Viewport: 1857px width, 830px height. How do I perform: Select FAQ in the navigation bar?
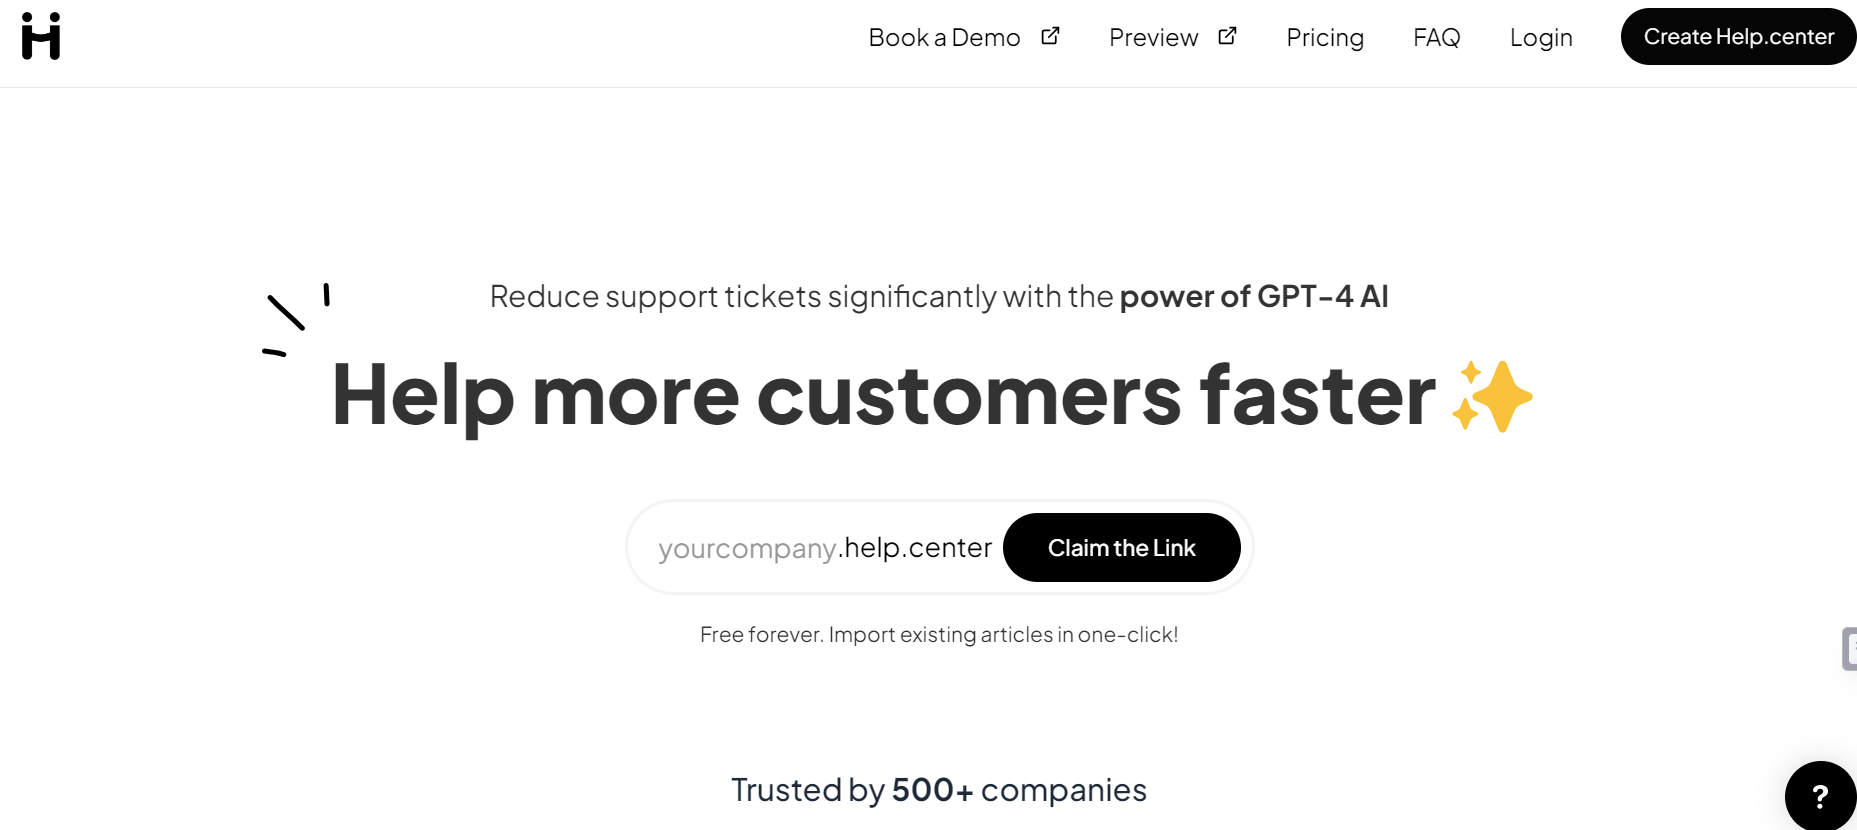pyautogui.click(x=1436, y=37)
